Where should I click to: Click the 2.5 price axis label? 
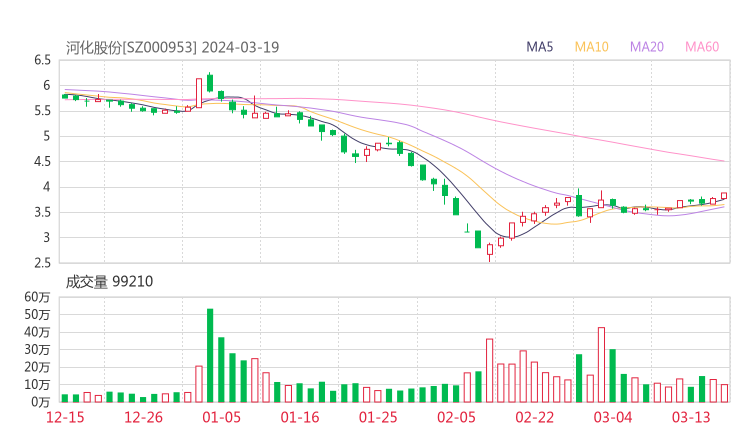[42, 263]
